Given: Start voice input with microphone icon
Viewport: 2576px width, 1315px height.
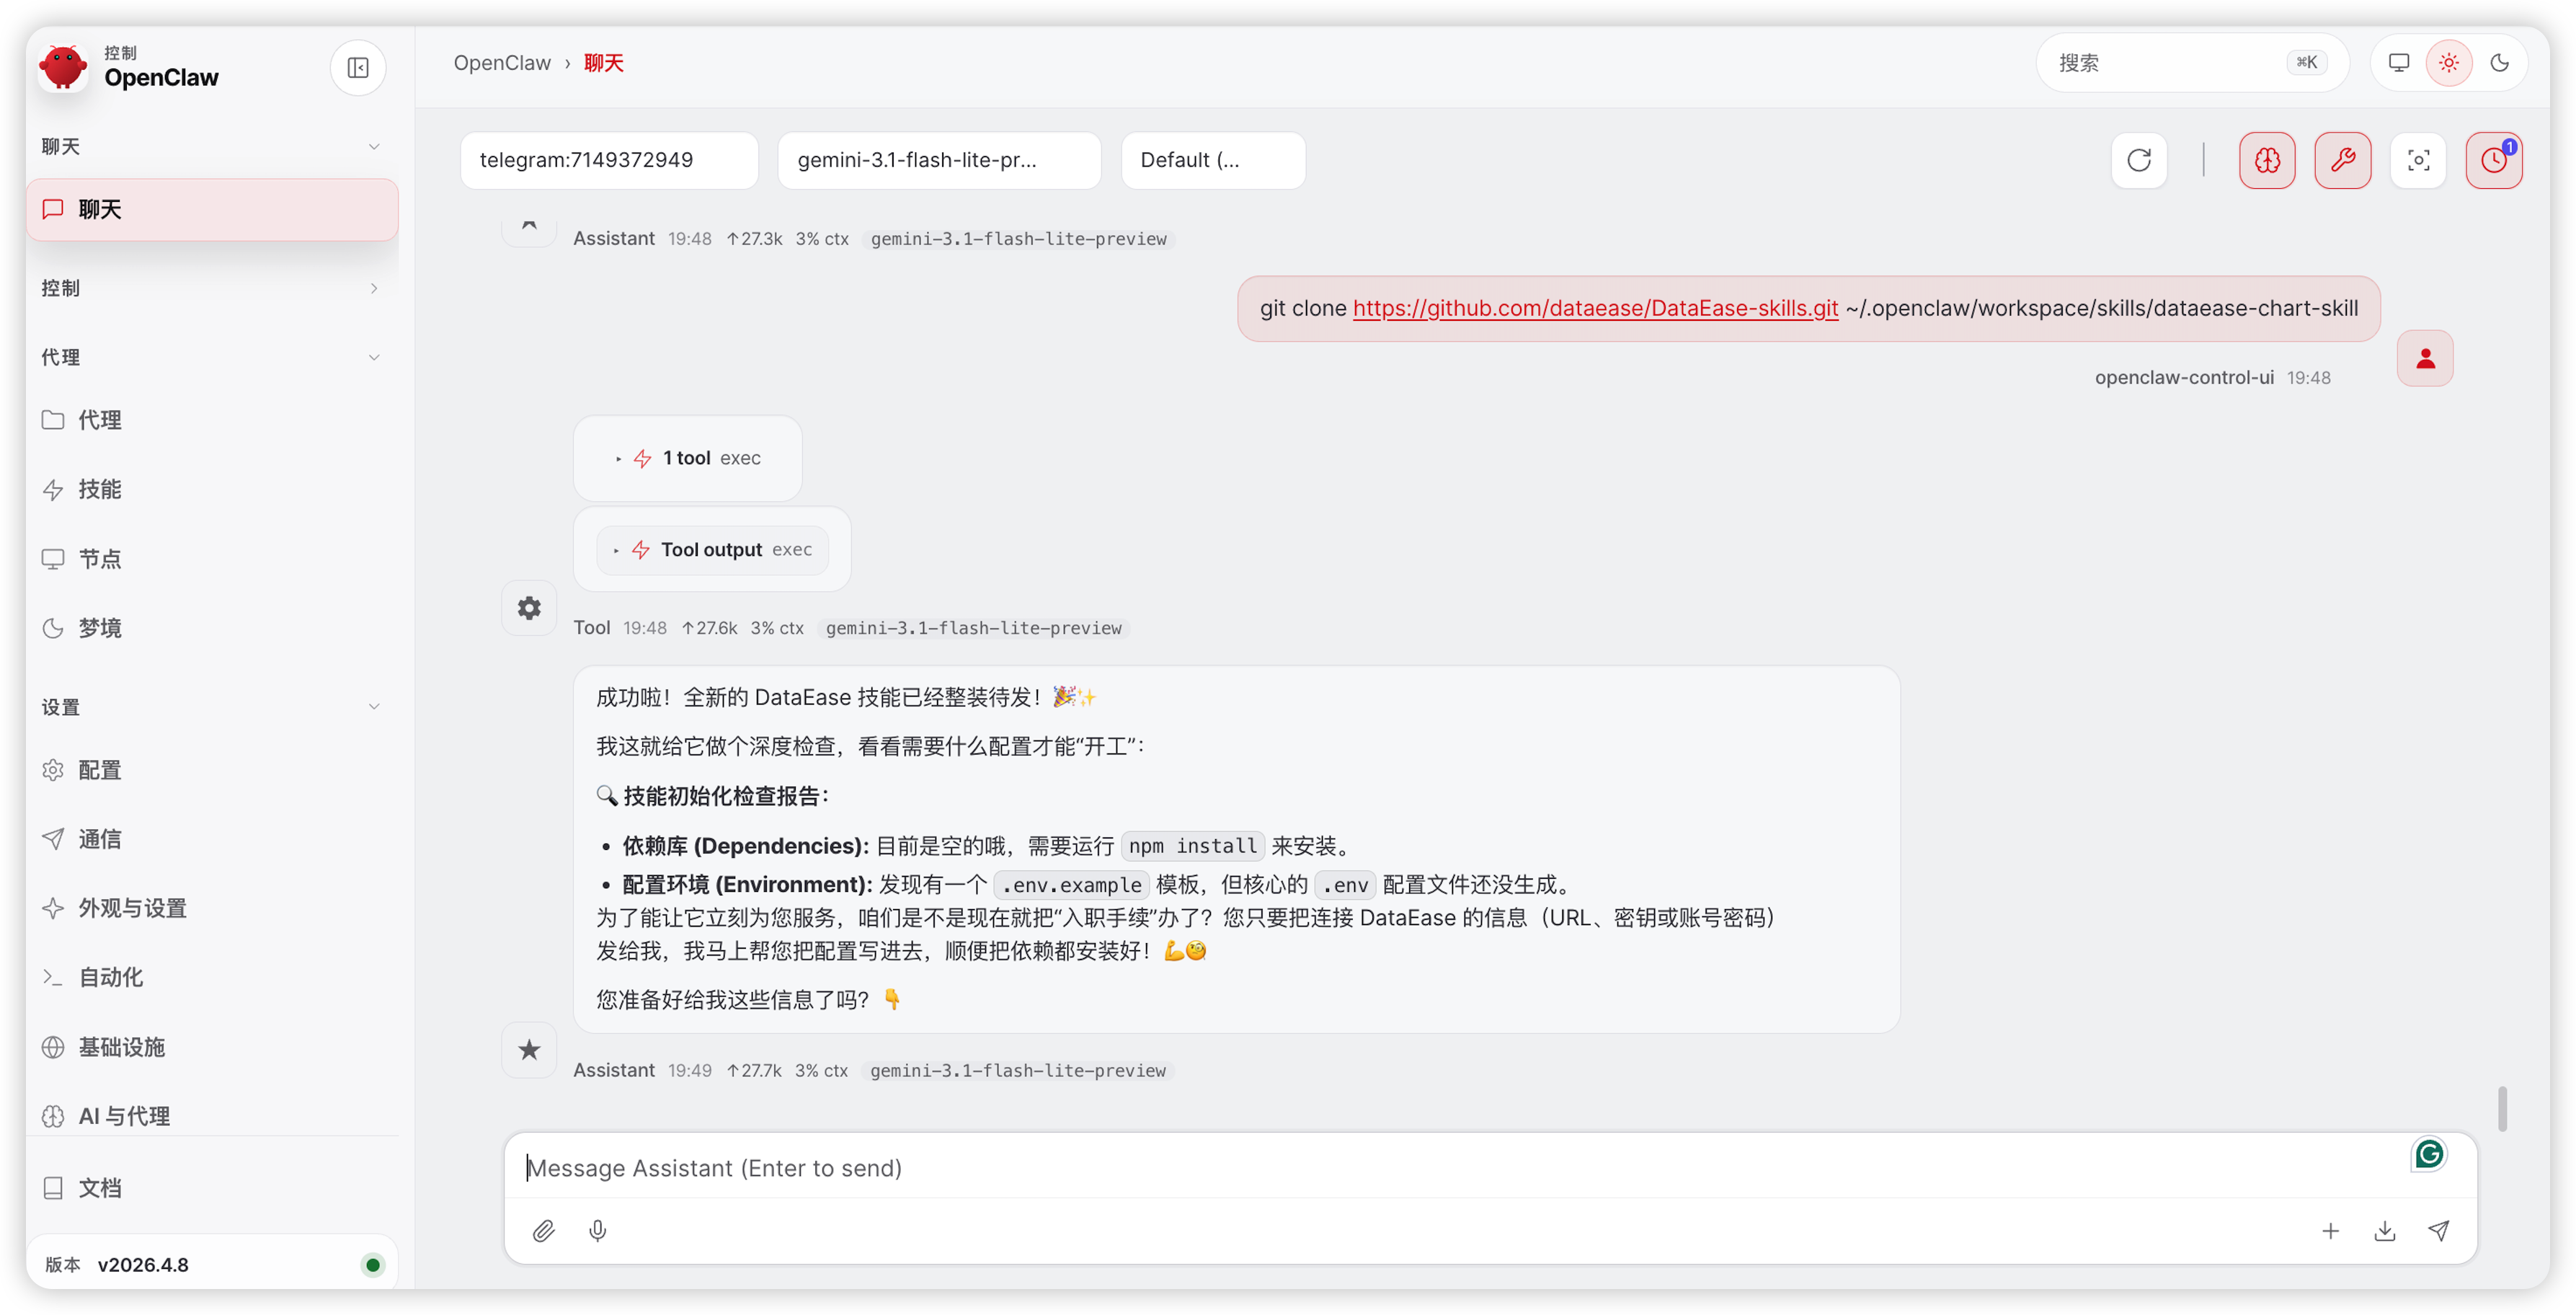Looking at the screenshot, I should [598, 1231].
